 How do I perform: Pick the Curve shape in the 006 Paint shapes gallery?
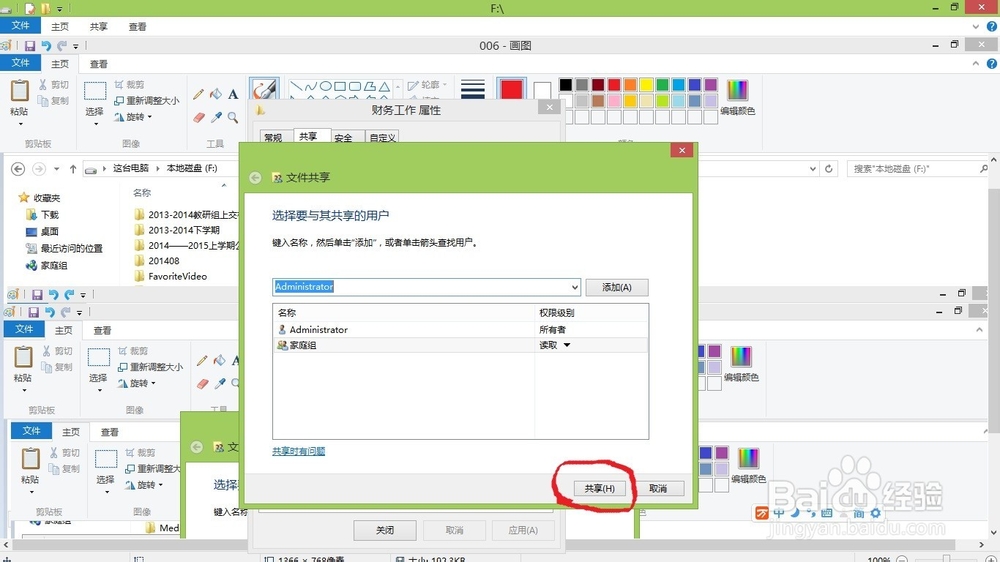[x=311, y=86]
